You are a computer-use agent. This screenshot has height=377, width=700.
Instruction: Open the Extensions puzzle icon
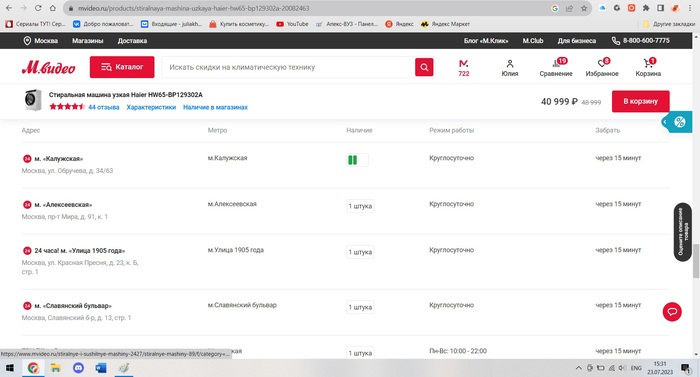[x=646, y=8]
